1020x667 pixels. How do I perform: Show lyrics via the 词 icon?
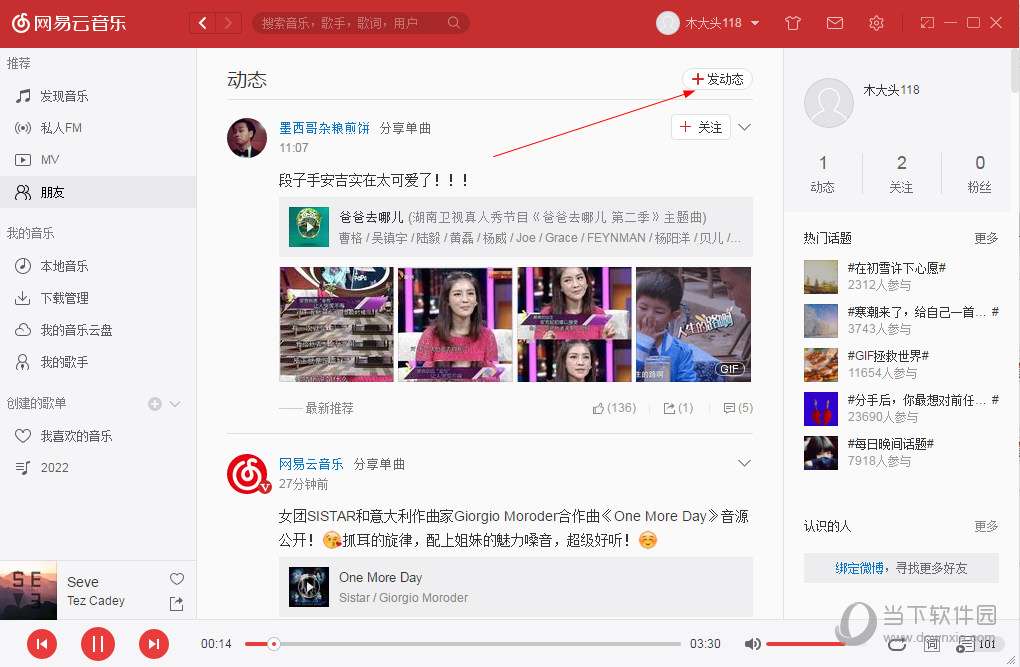coord(931,644)
